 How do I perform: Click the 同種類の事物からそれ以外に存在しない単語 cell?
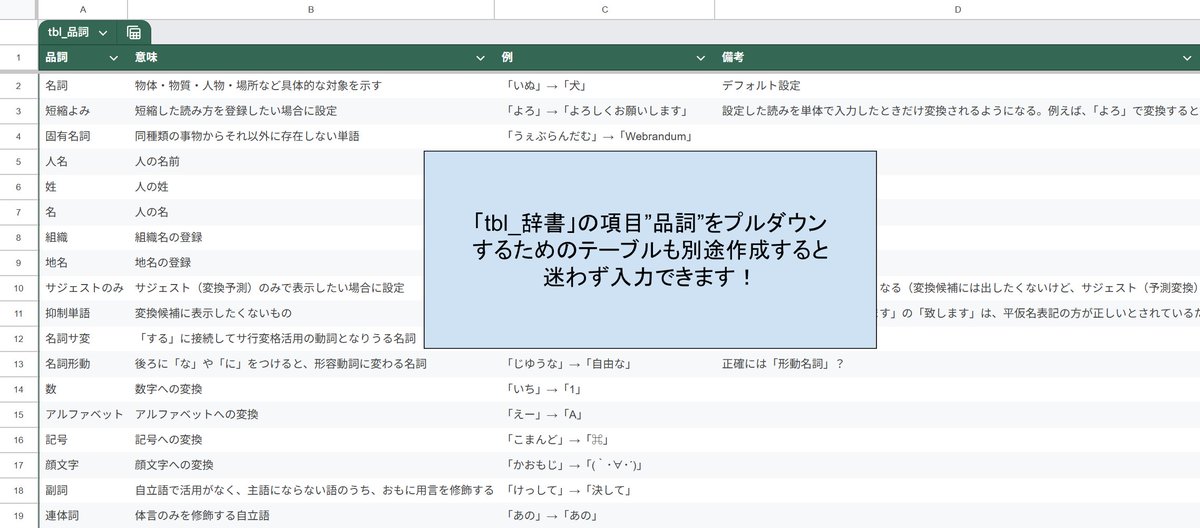pyautogui.click(x=311, y=136)
